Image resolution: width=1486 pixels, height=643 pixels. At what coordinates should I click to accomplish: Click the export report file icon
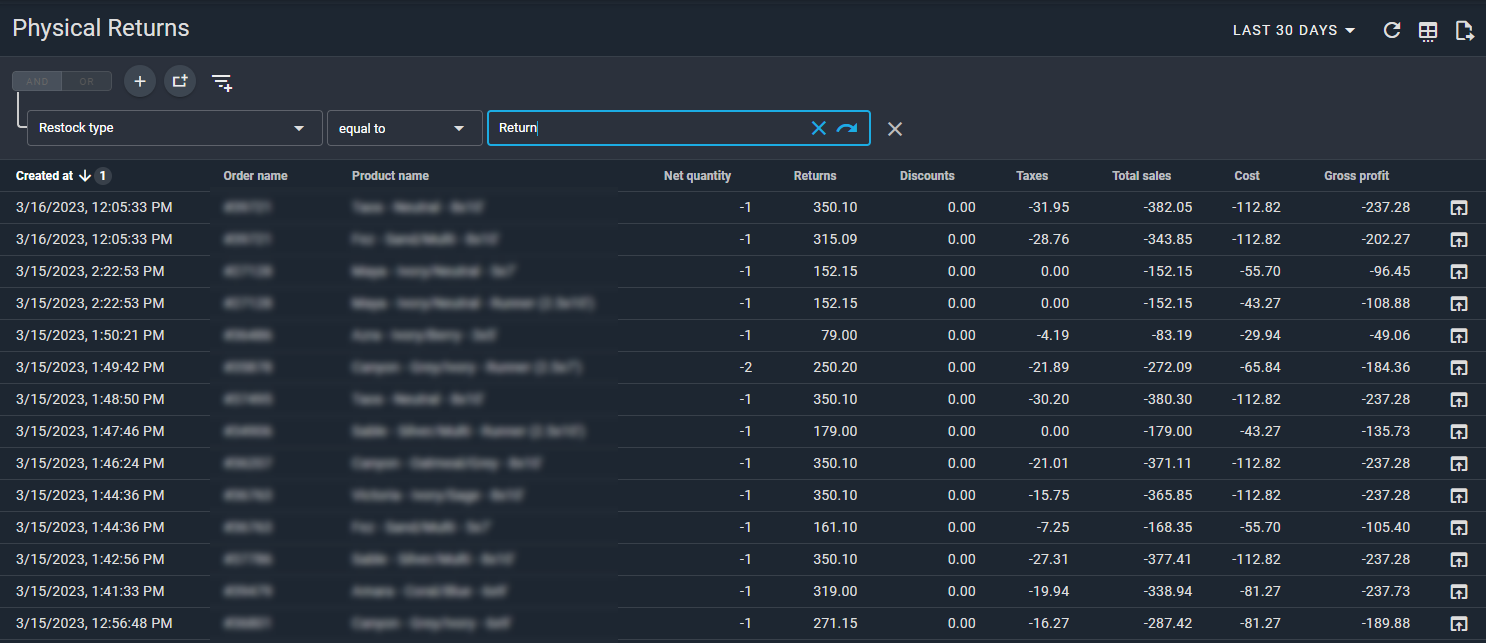click(1465, 31)
